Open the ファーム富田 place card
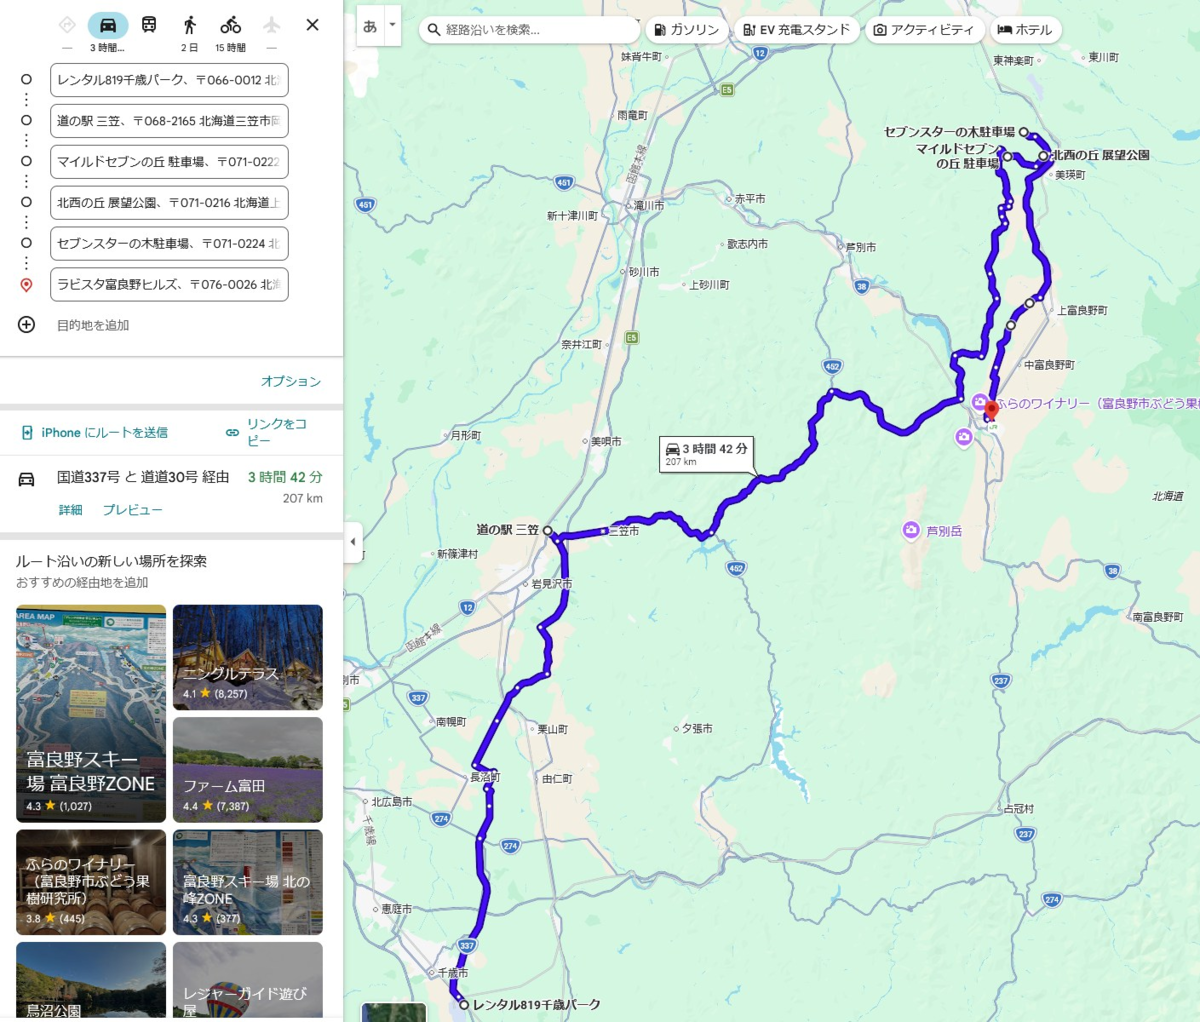The image size is (1200, 1022). 248,770
